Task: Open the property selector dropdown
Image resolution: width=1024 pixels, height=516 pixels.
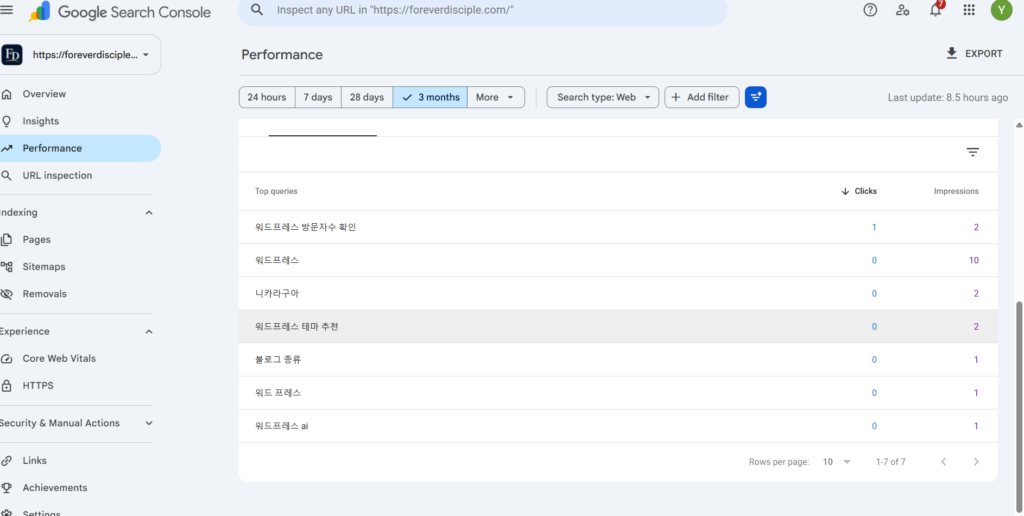Action: 80,55
